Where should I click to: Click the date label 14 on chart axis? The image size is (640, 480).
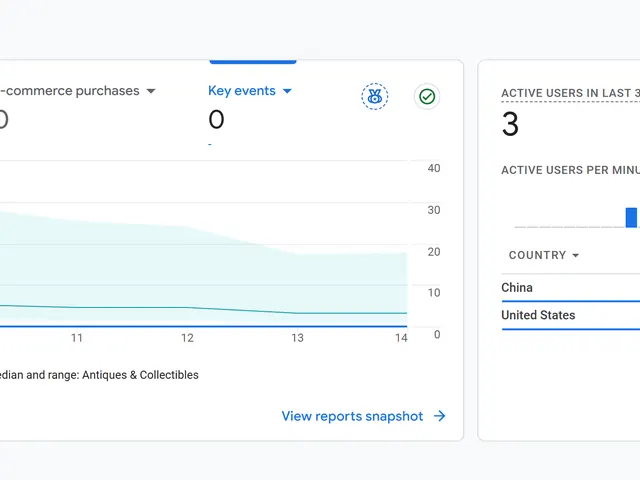pos(401,338)
